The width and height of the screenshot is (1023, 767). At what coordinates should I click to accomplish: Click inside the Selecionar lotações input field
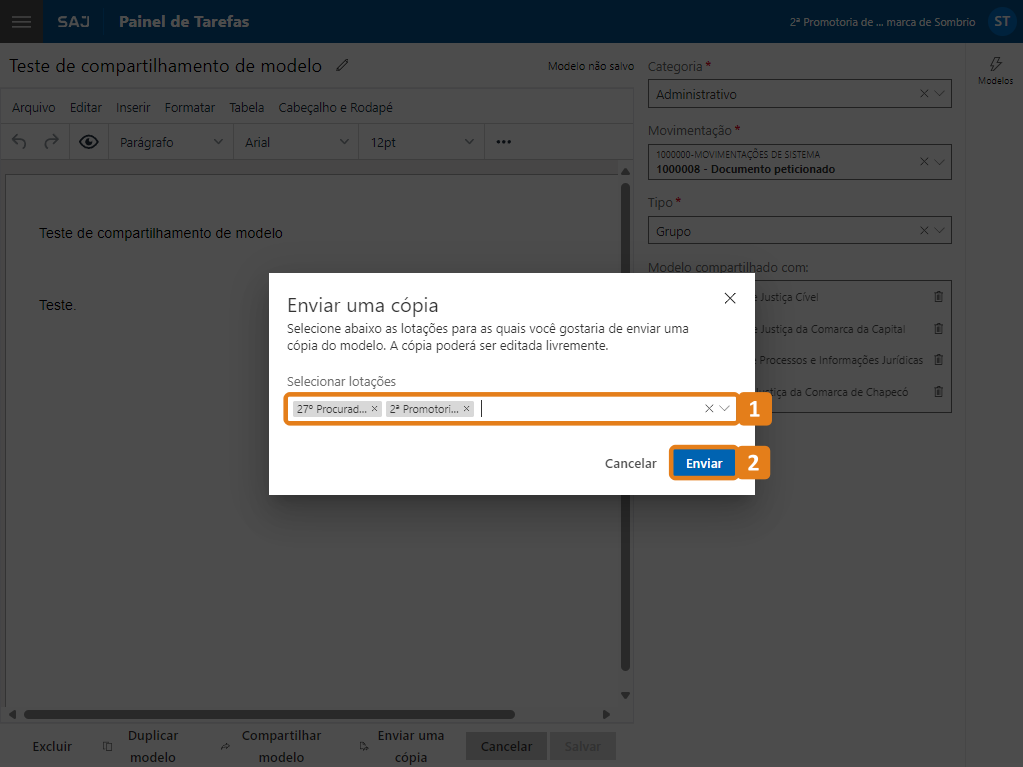click(590, 409)
